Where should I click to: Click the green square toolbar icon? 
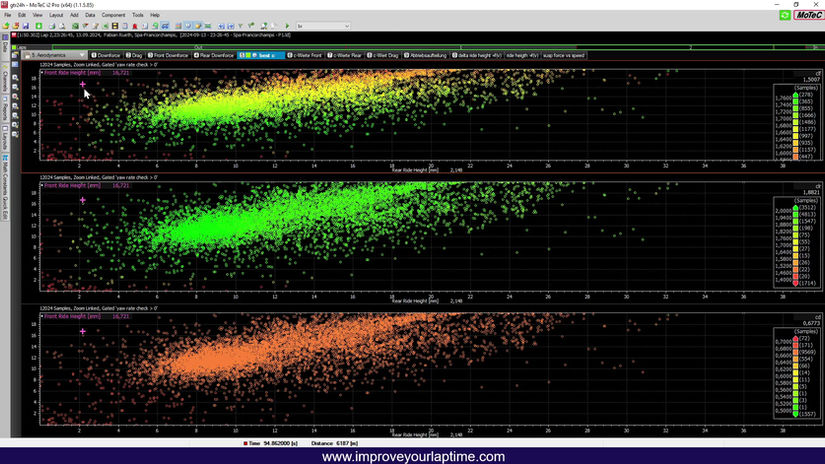coord(39,25)
